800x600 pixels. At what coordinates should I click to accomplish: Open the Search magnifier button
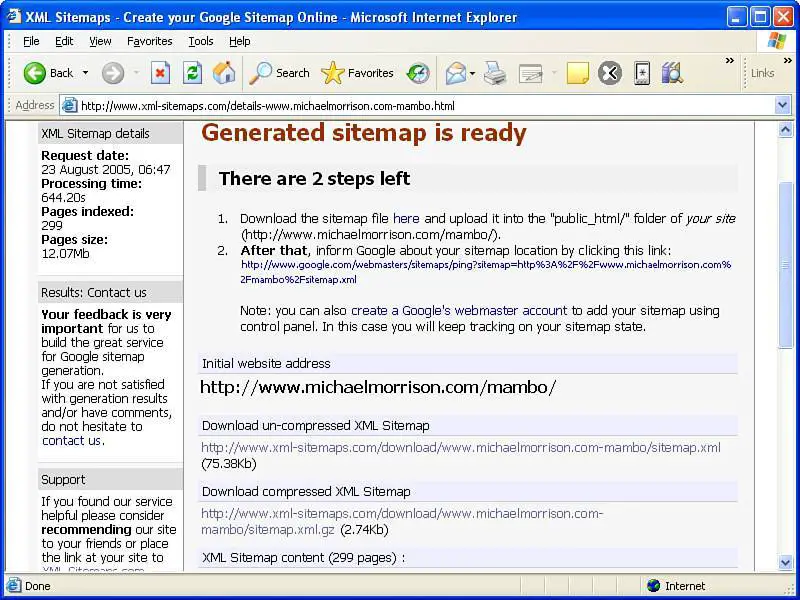pyautogui.click(x=279, y=73)
